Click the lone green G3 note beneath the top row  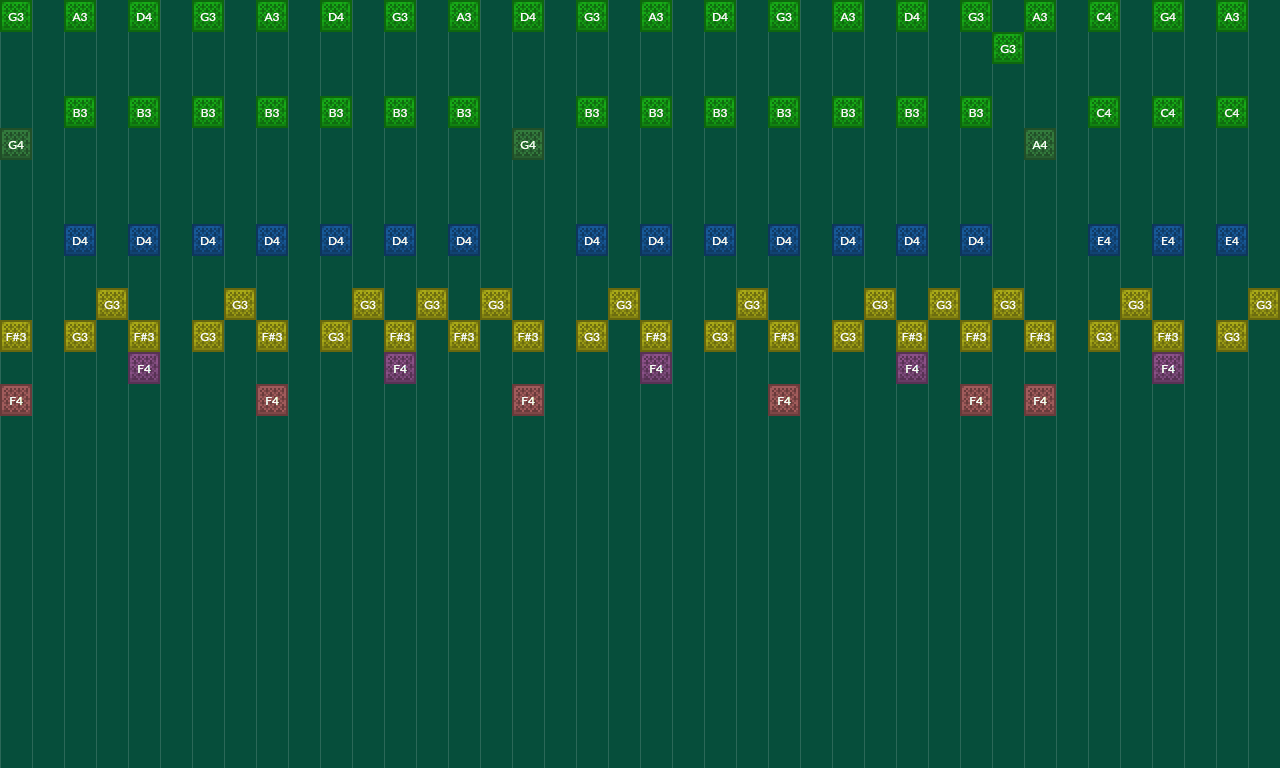point(1008,49)
